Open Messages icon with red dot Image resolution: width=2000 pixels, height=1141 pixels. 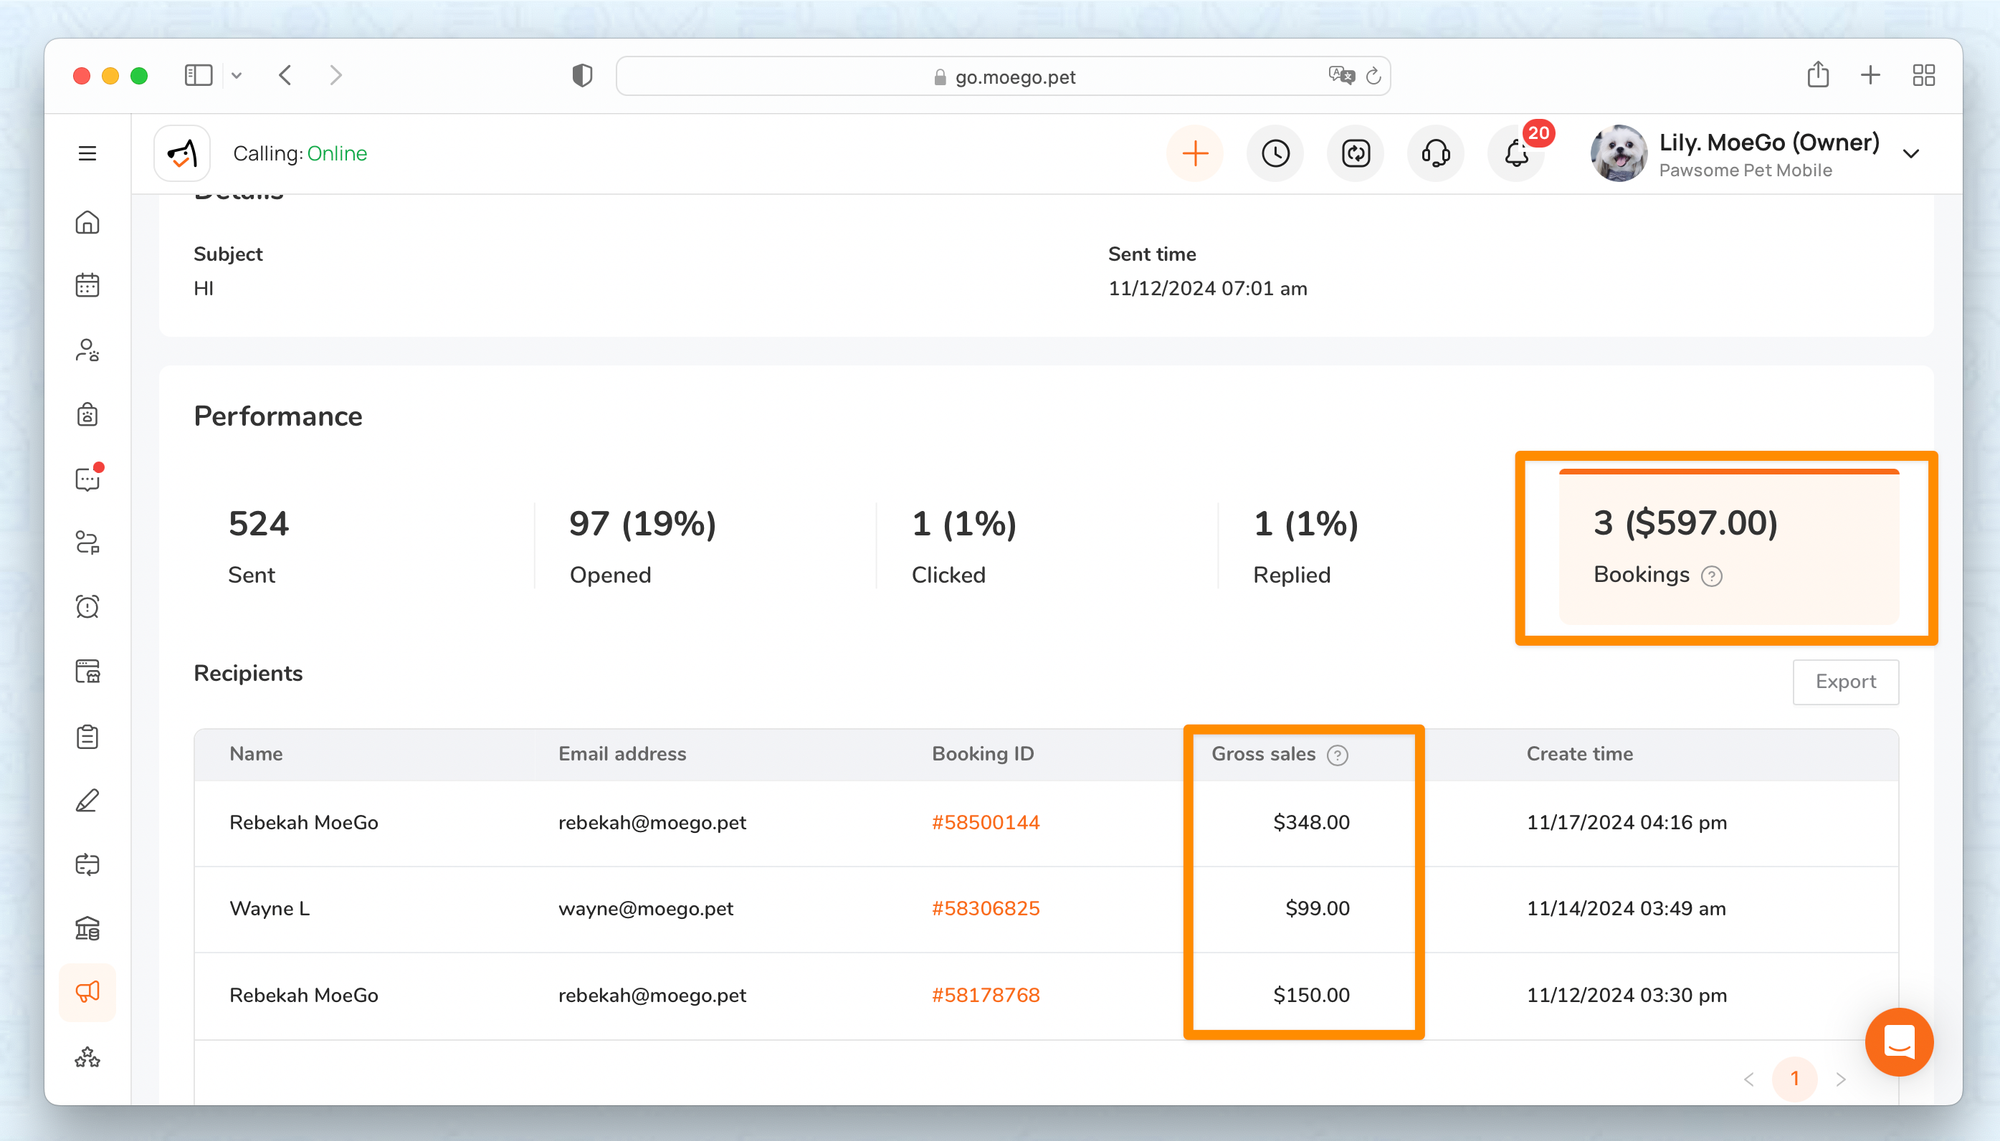pyautogui.click(x=87, y=479)
